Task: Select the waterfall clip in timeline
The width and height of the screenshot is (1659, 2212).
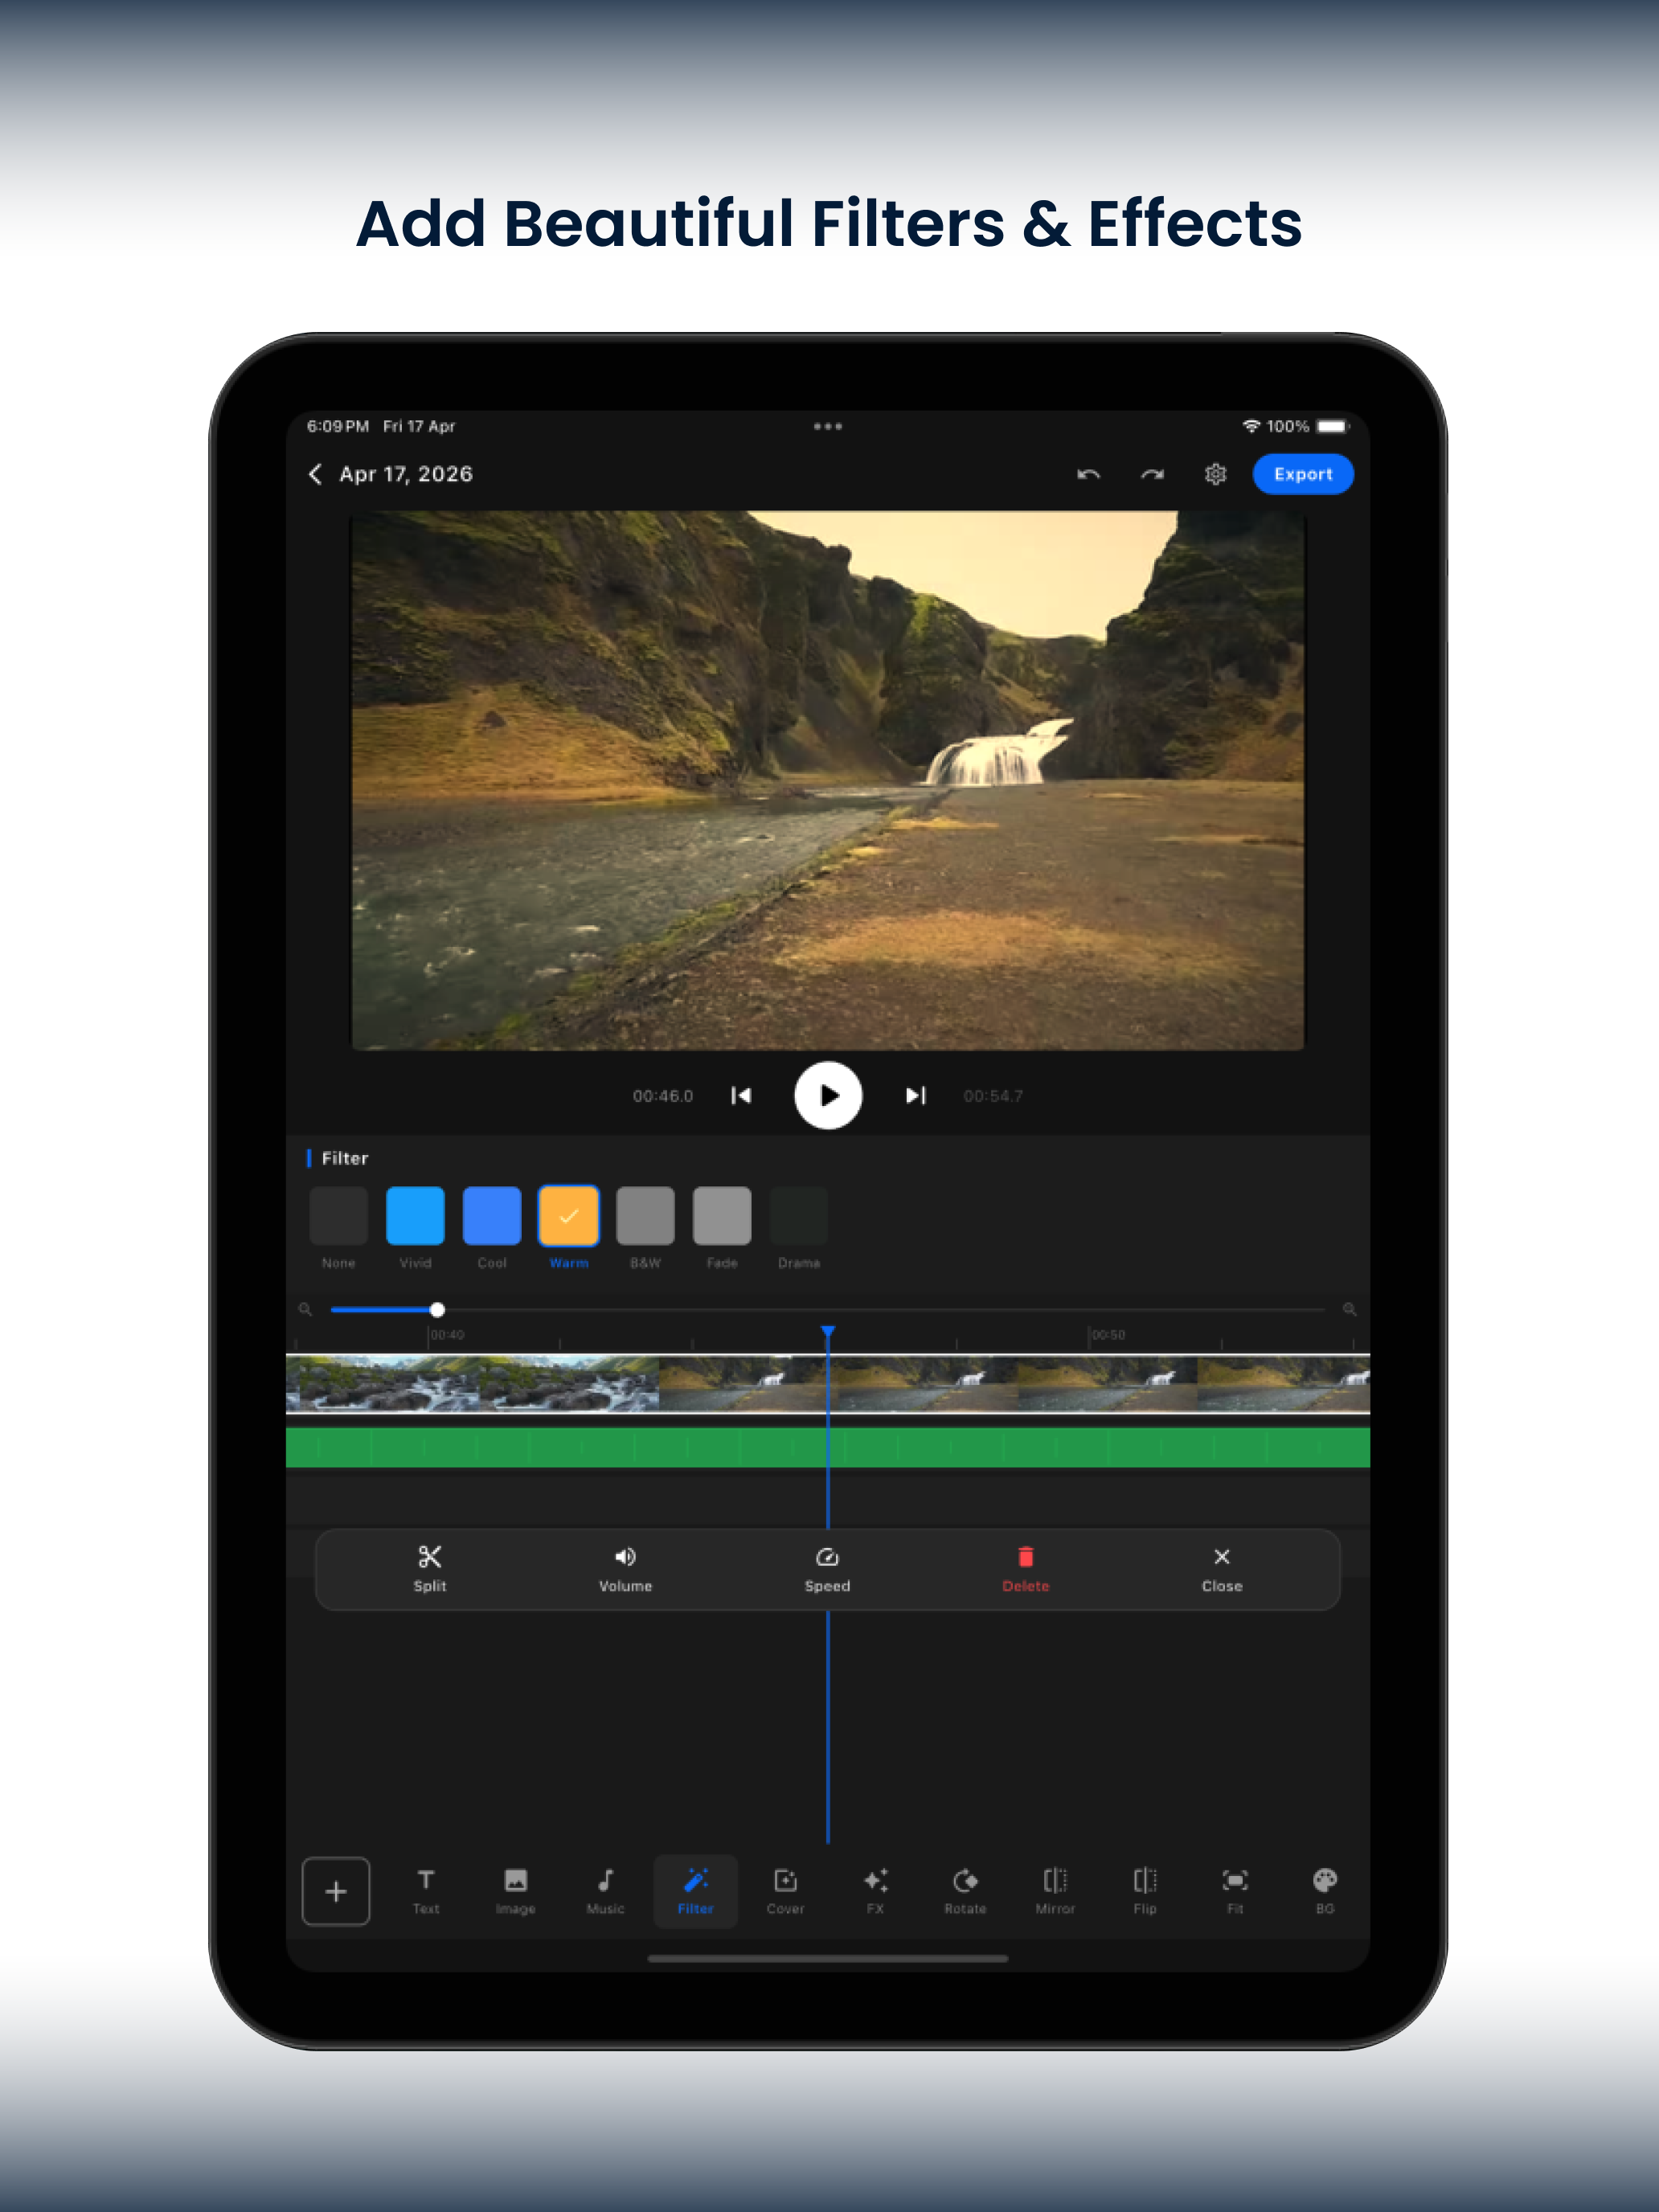Action: [x=1014, y=1384]
